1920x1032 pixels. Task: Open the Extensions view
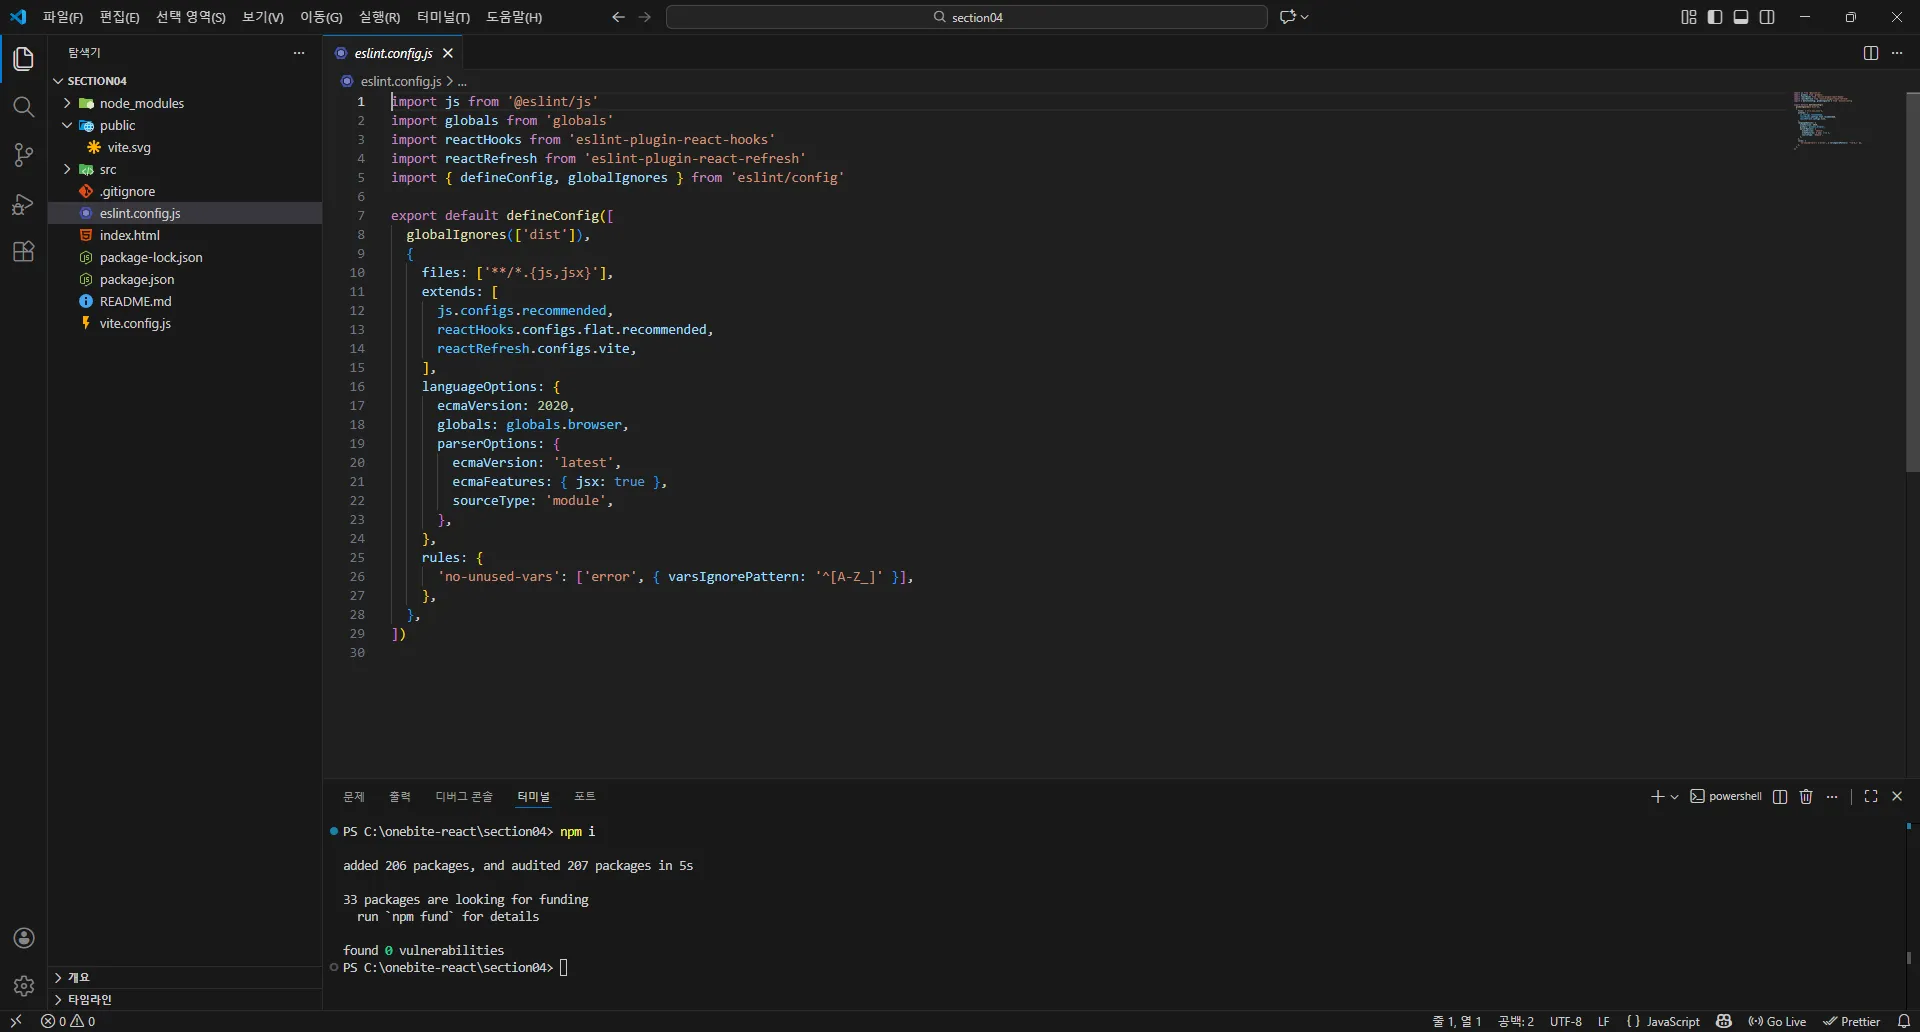click(x=23, y=252)
